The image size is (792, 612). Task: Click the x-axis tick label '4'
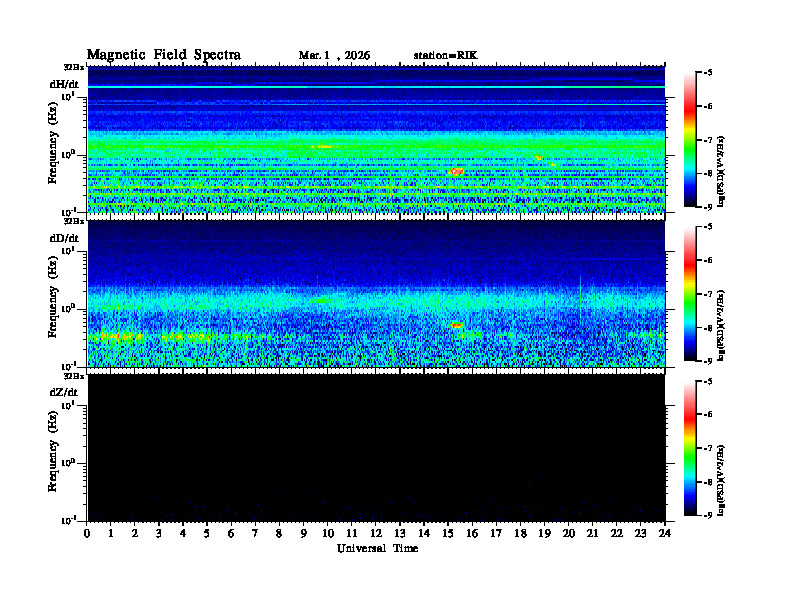[x=183, y=534]
